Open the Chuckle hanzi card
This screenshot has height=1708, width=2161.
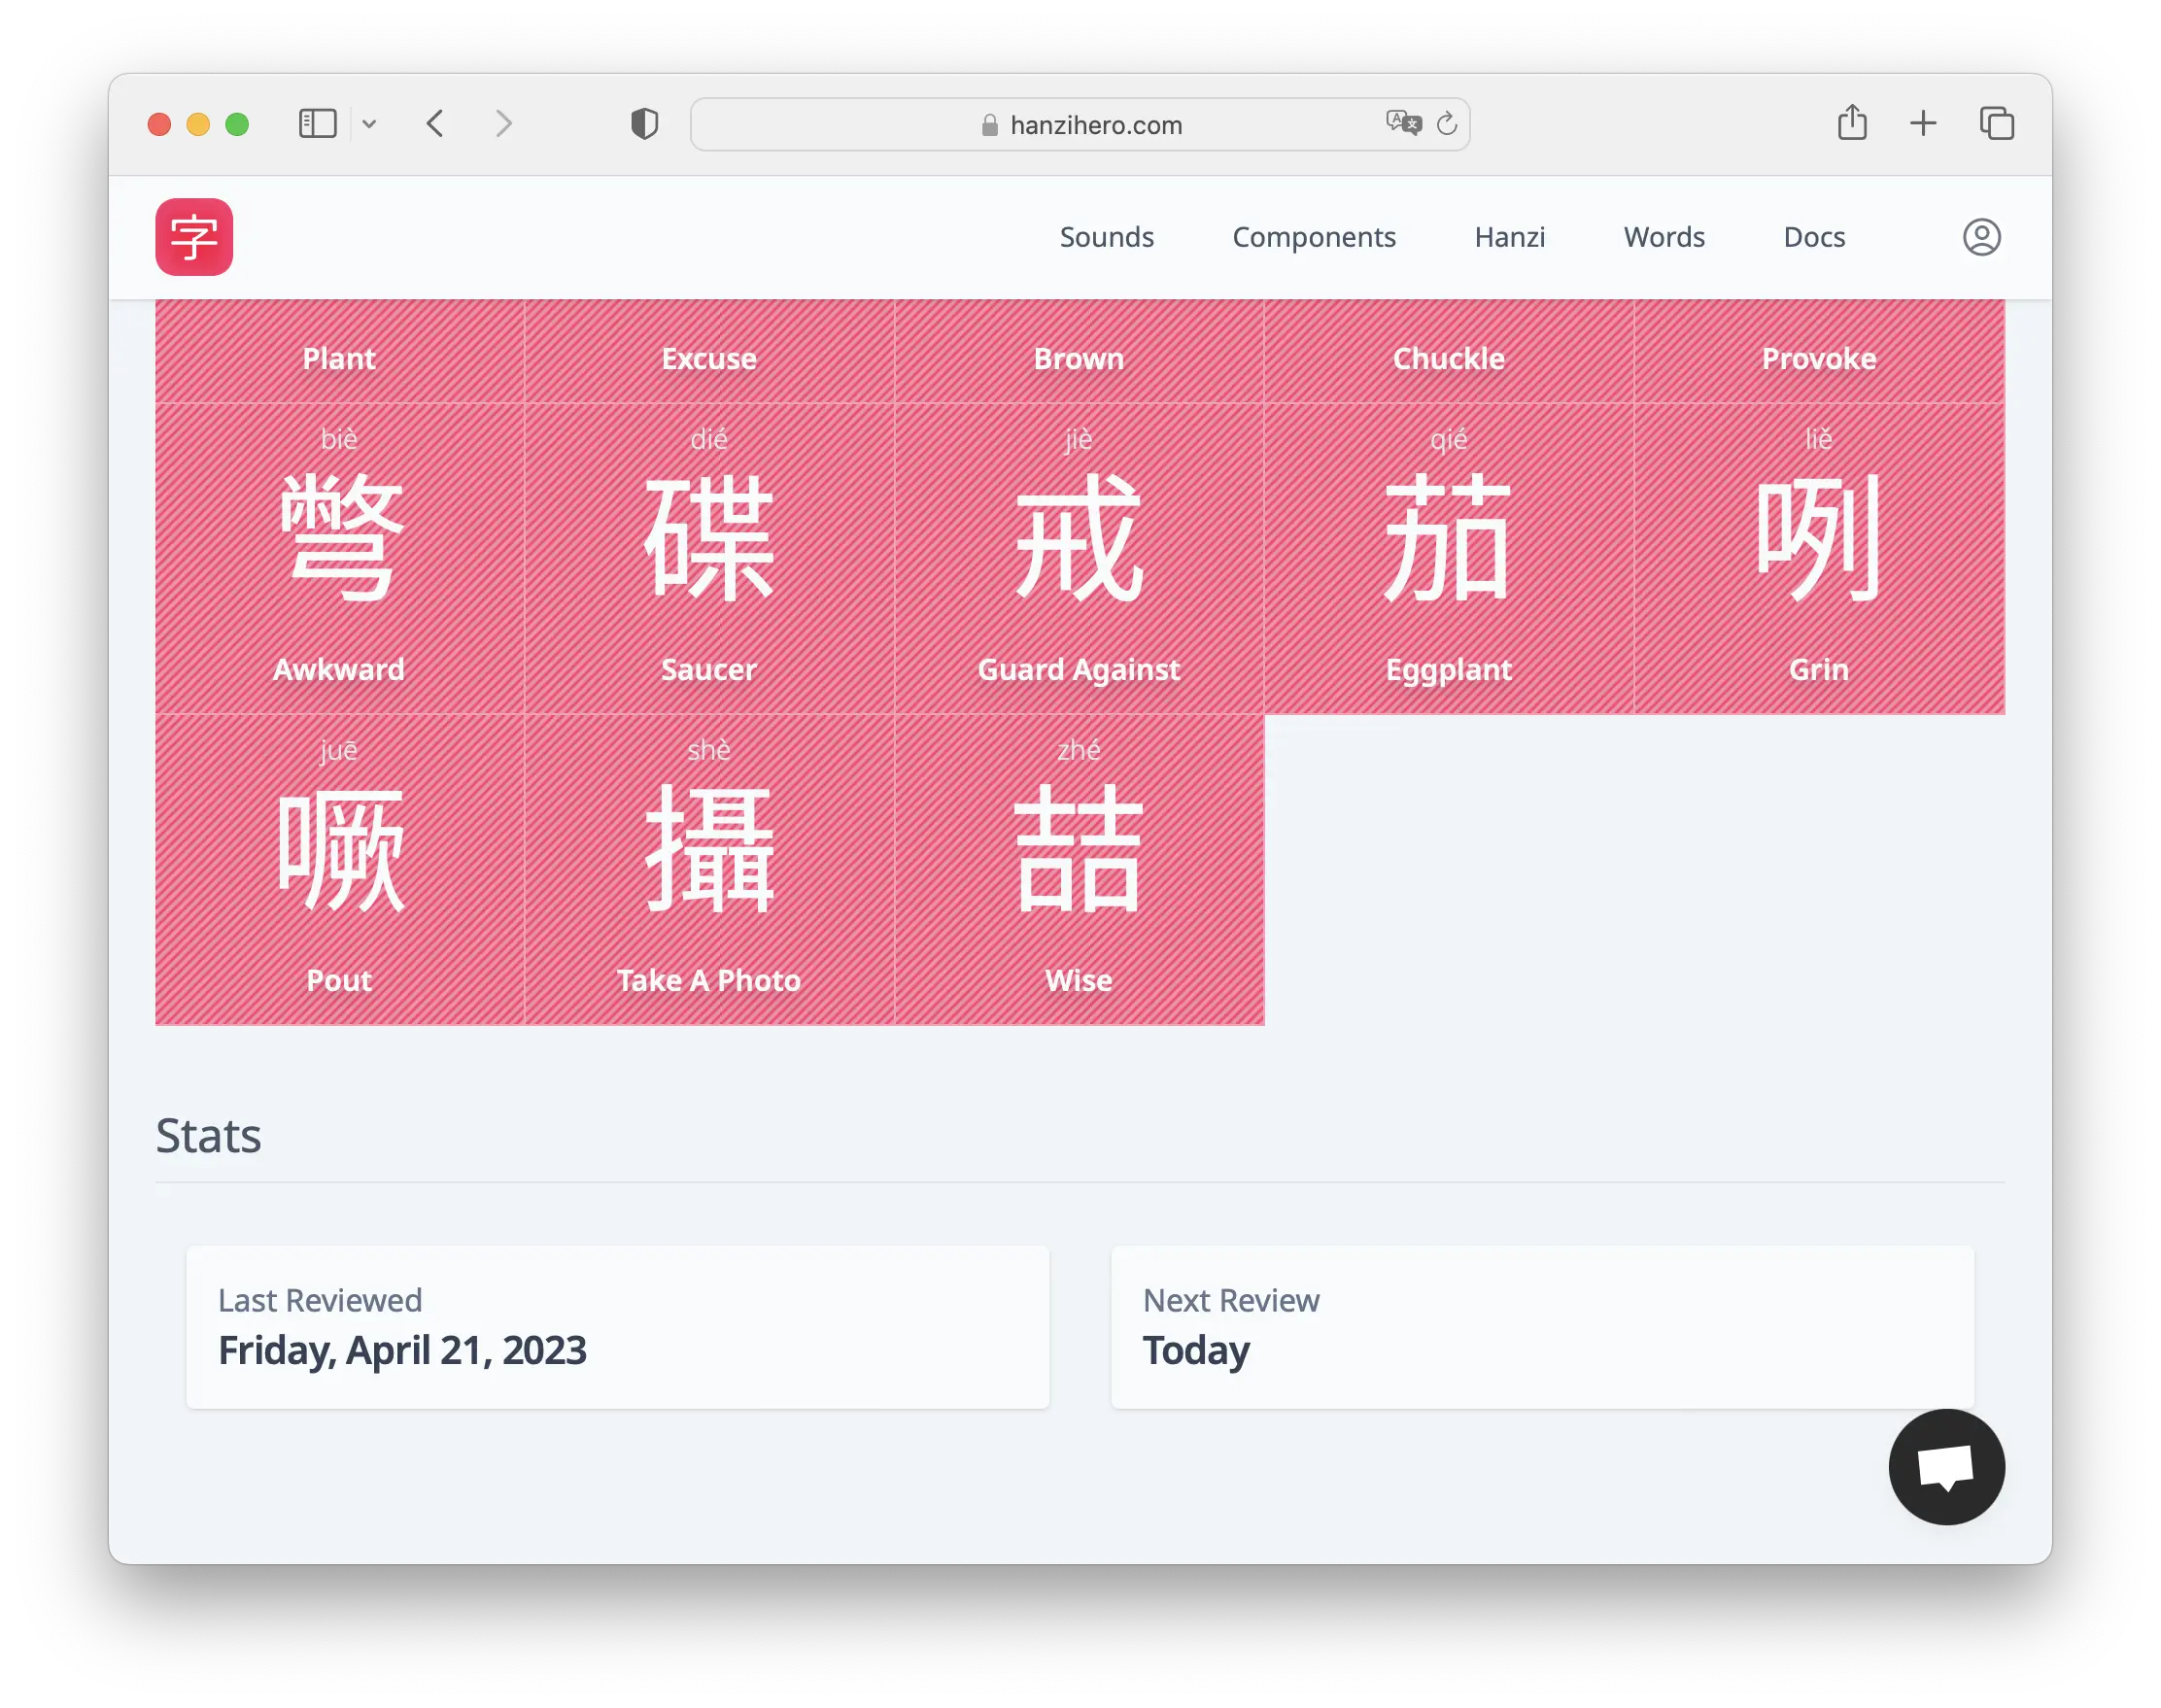(1449, 351)
